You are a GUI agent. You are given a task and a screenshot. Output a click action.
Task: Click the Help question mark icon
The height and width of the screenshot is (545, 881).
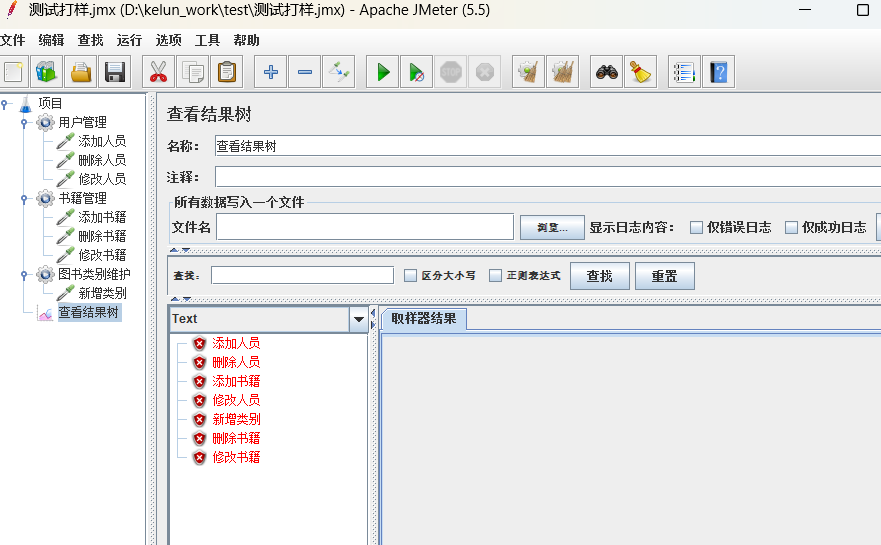[x=719, y=72]
